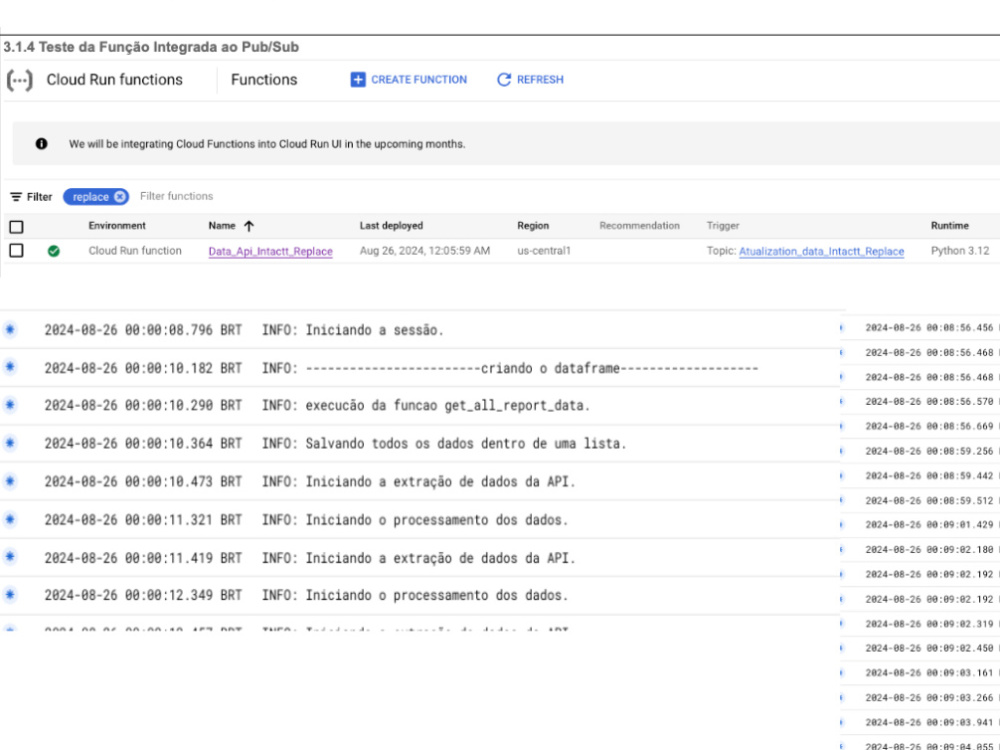Viewport: 1000px width, 750px height.
Task: Click the green status checkmark of the function
Action: coord(54,251)
